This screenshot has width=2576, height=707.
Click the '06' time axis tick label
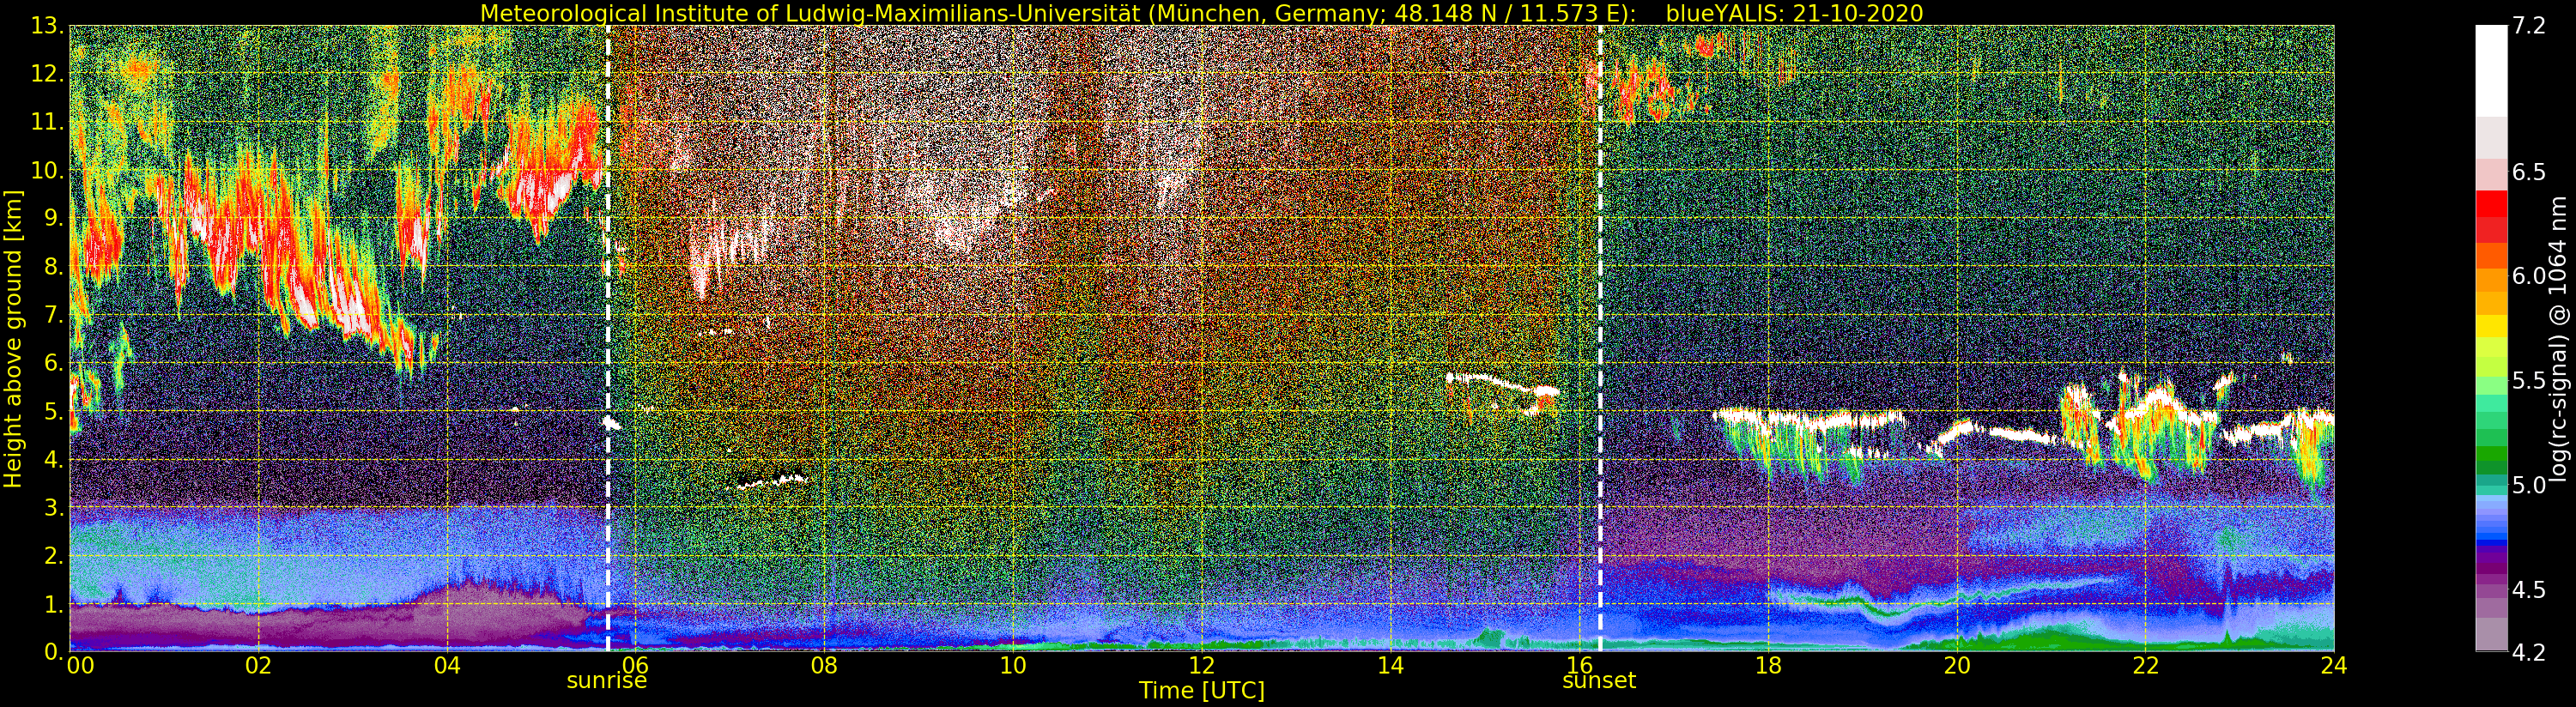pyautogui.click(x=635, y=665)
